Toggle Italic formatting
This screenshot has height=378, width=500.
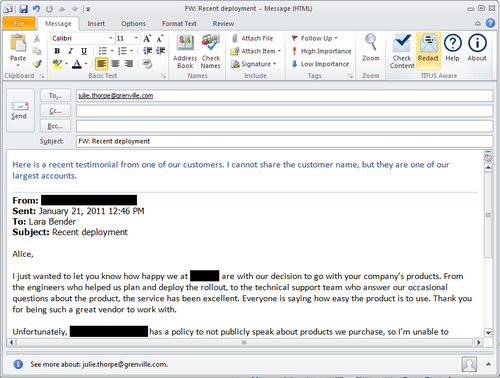[x=70, y=51]
